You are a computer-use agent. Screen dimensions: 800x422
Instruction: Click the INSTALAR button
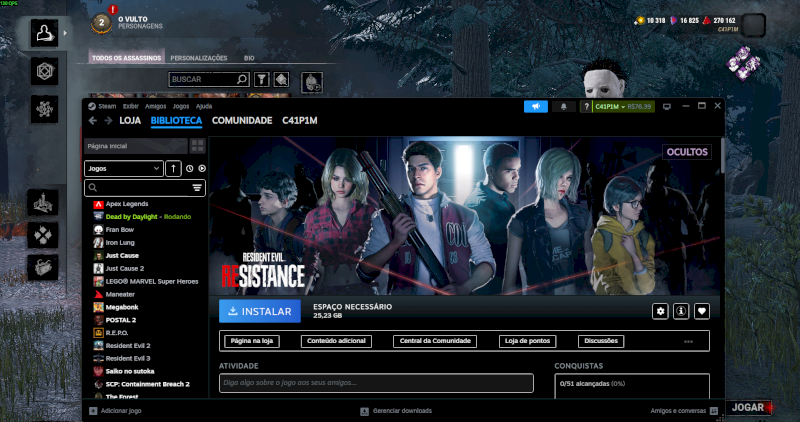(x=260, y=311)
